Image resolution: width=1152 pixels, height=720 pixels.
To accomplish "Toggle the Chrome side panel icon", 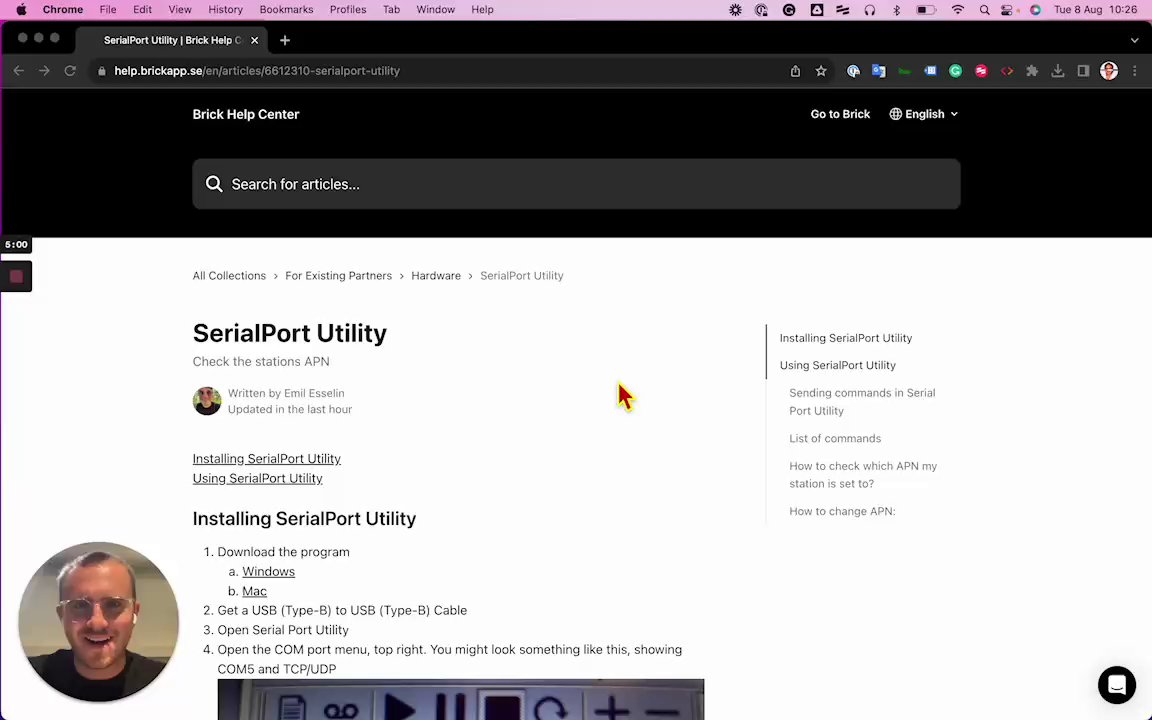I will tap(1083, 71).
